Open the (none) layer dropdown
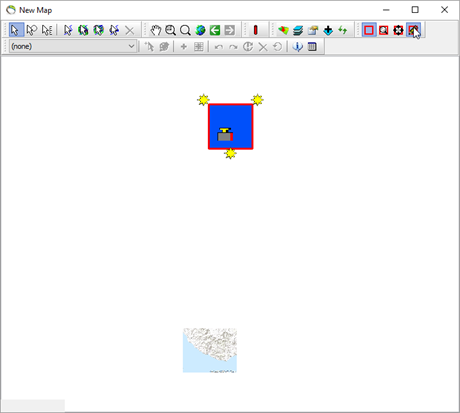The width and height of the screenshot is (460, 413). (73, 46)
